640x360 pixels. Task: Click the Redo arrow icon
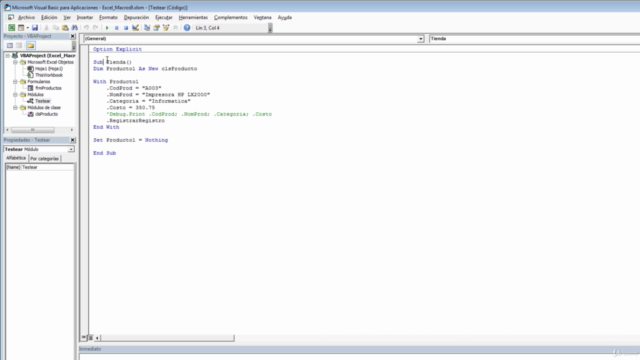96,28
